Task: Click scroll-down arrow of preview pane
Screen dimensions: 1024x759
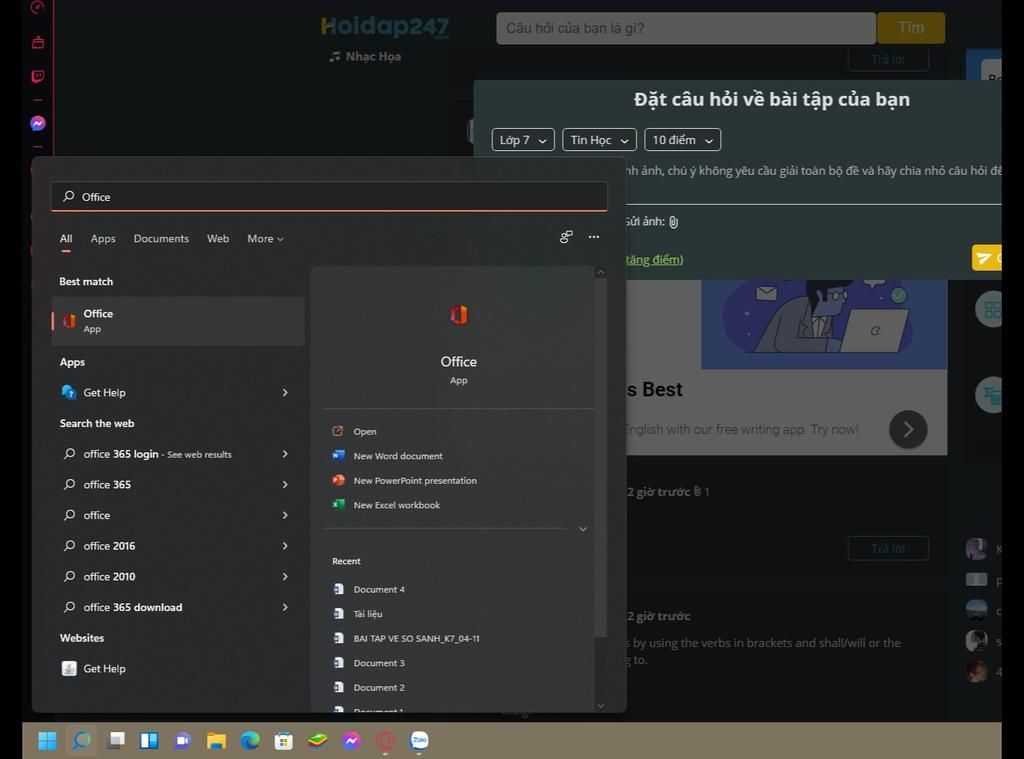Action: [601, 705]
